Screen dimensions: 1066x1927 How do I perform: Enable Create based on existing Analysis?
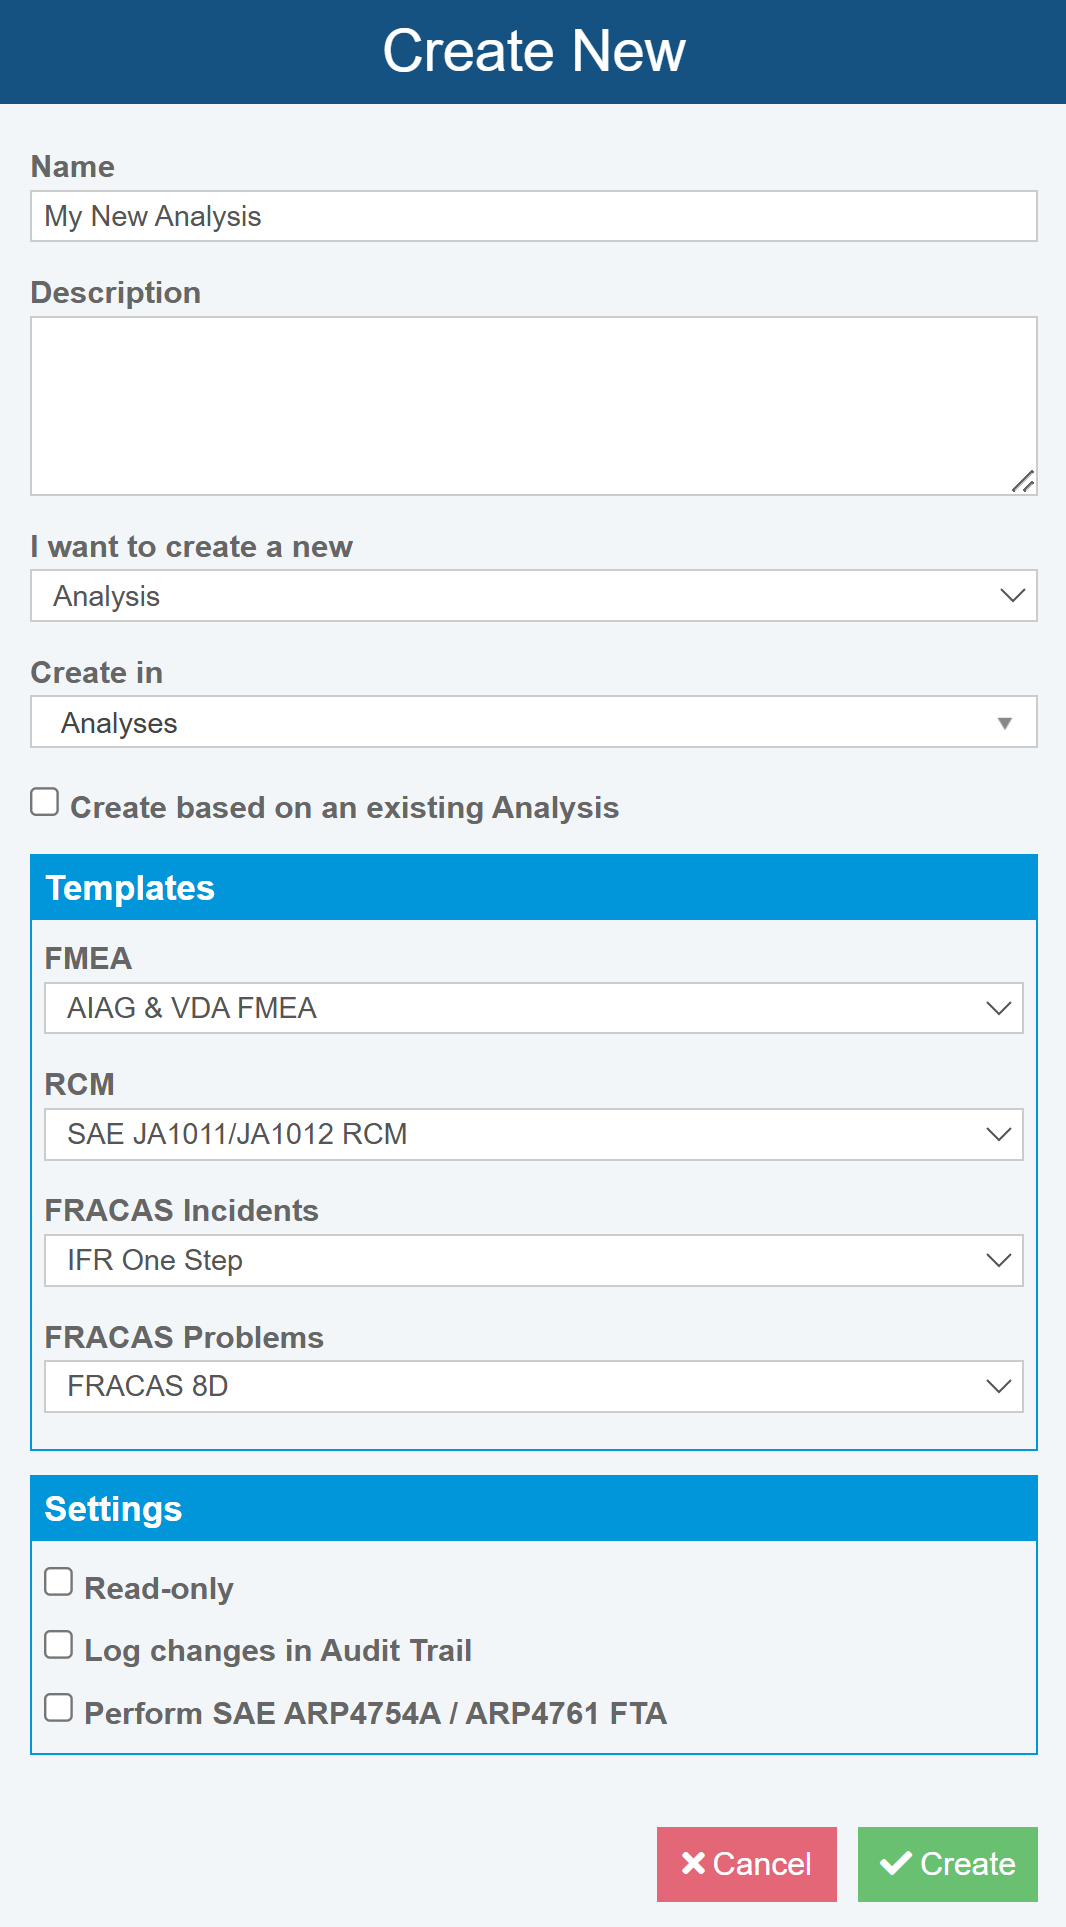[45, 802]
